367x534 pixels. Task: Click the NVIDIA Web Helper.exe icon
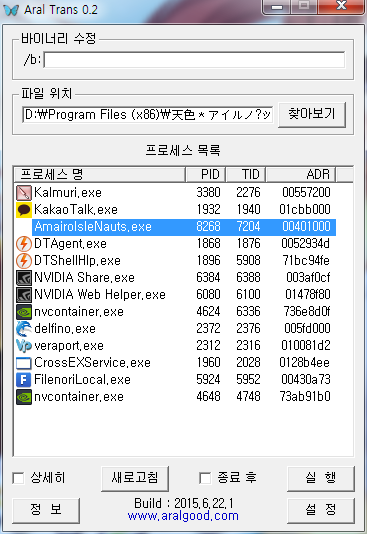coord(23,295)
